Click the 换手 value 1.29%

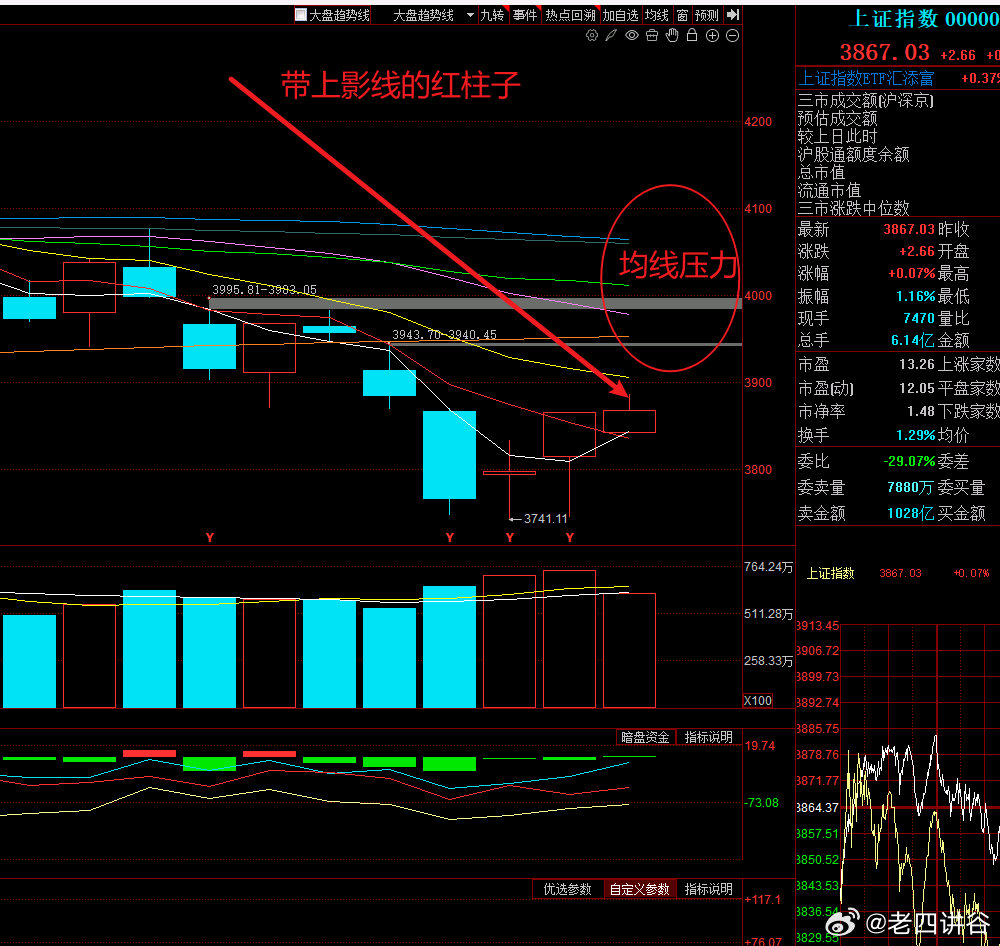click(x=915, y=435)
